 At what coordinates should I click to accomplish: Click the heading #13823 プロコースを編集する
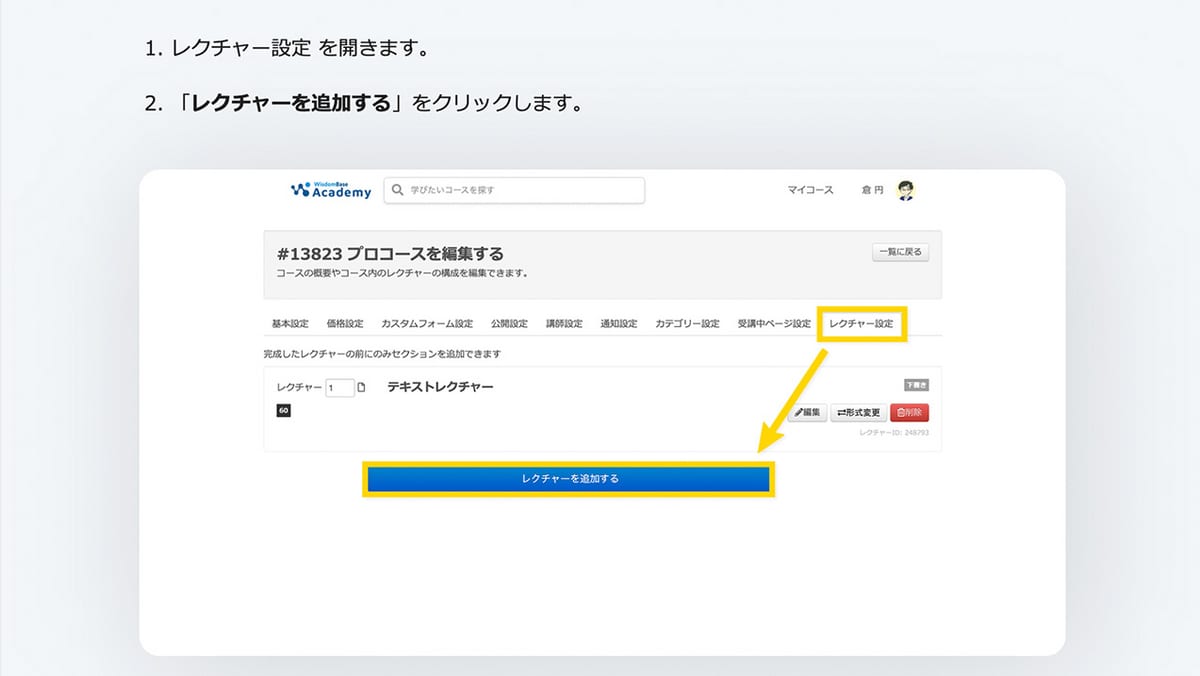390,254
